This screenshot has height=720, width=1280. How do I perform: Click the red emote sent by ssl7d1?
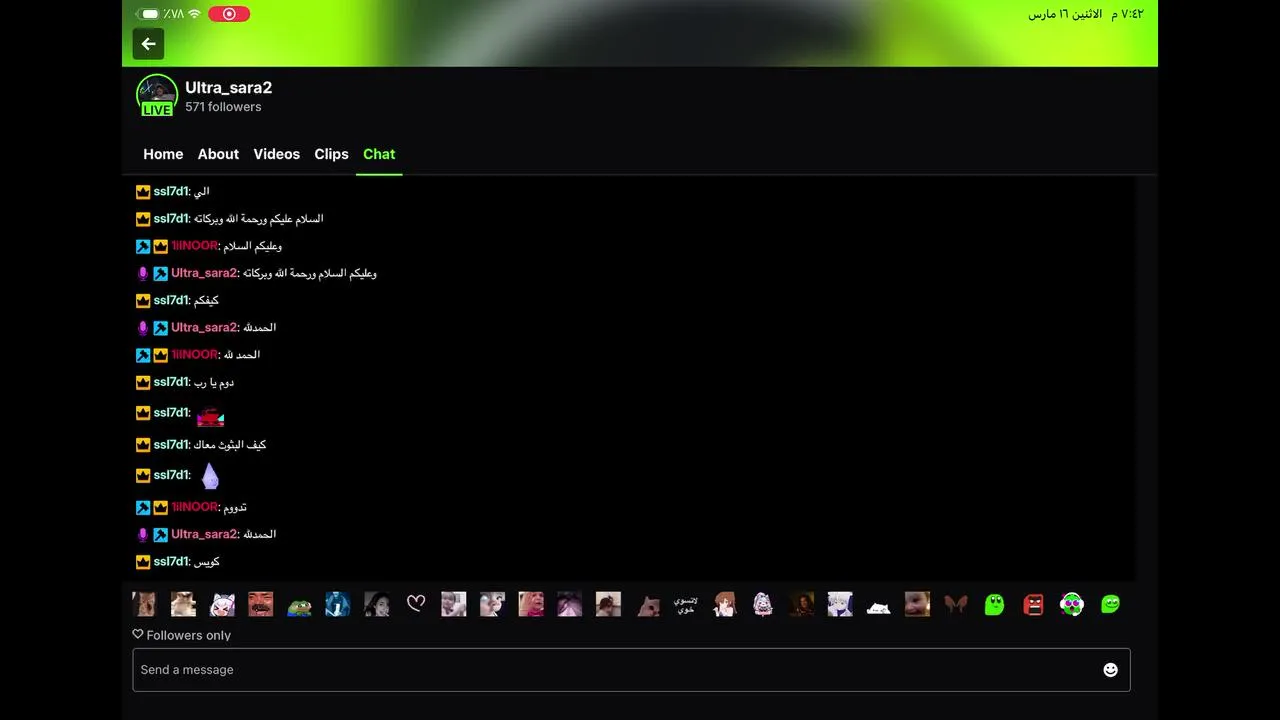[210, 415]
